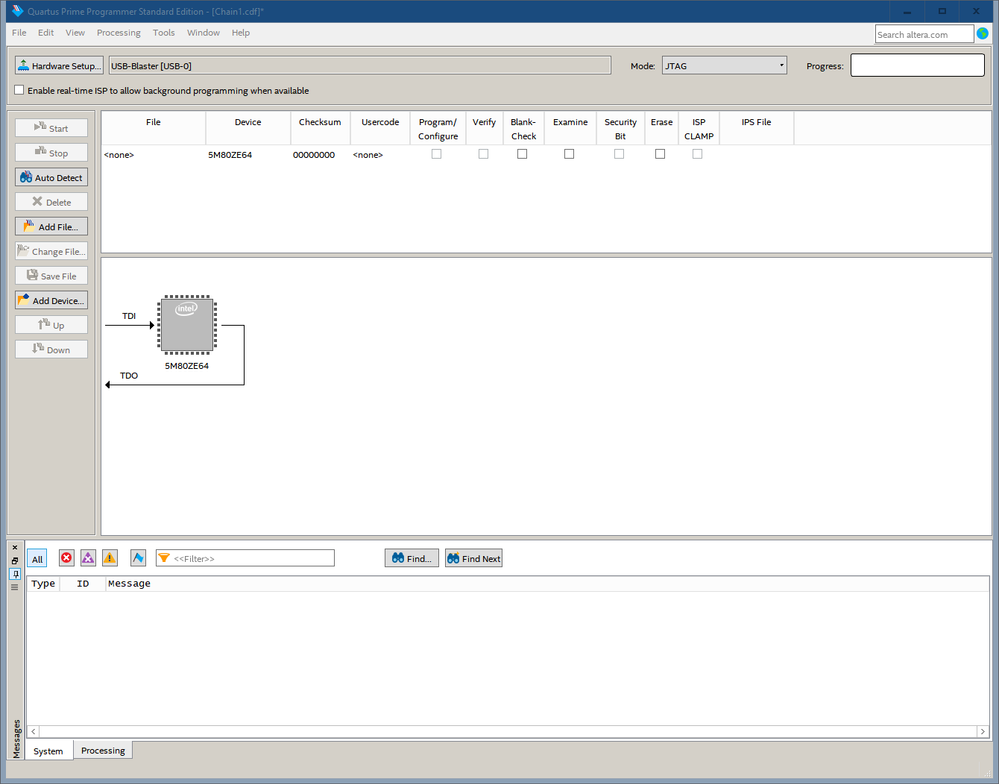Click the Checksum column header
Viewport: 999px width, 784px height.
tap(320, 128)
